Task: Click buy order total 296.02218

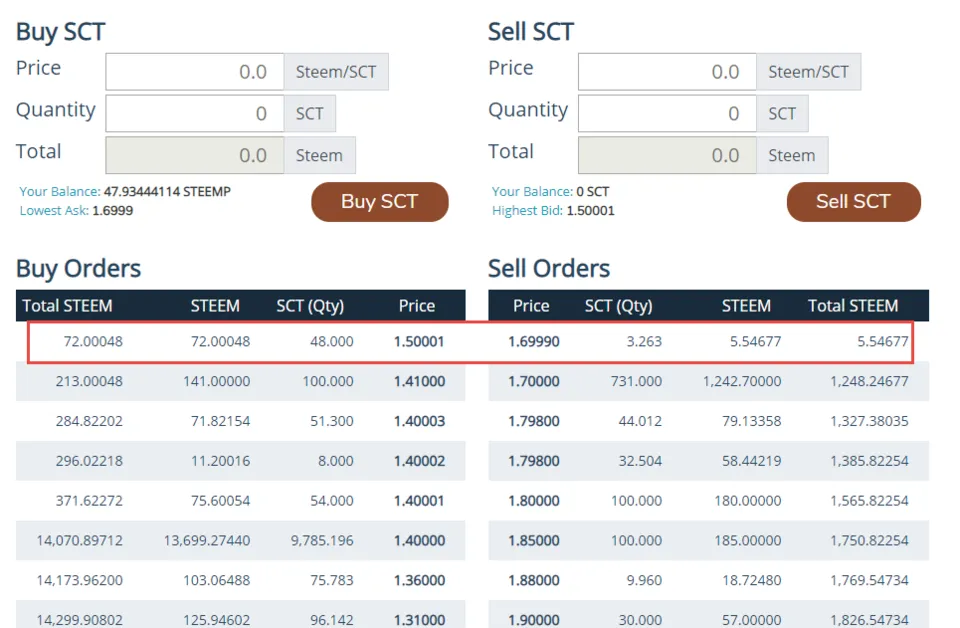Action: tap(89, 461)
